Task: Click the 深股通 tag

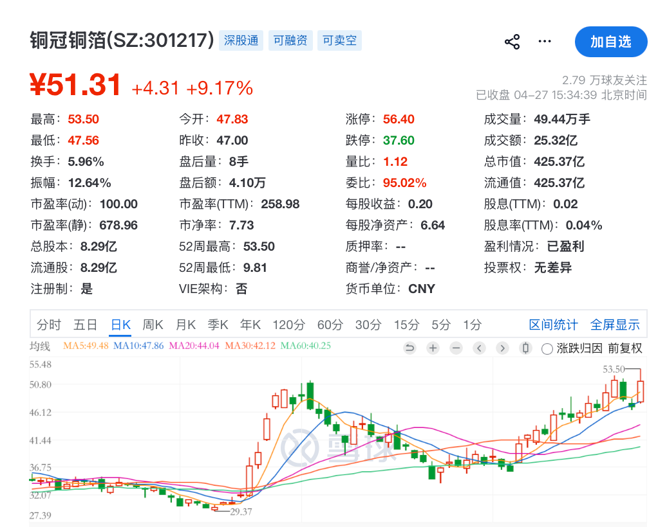Action: (240, 41)
